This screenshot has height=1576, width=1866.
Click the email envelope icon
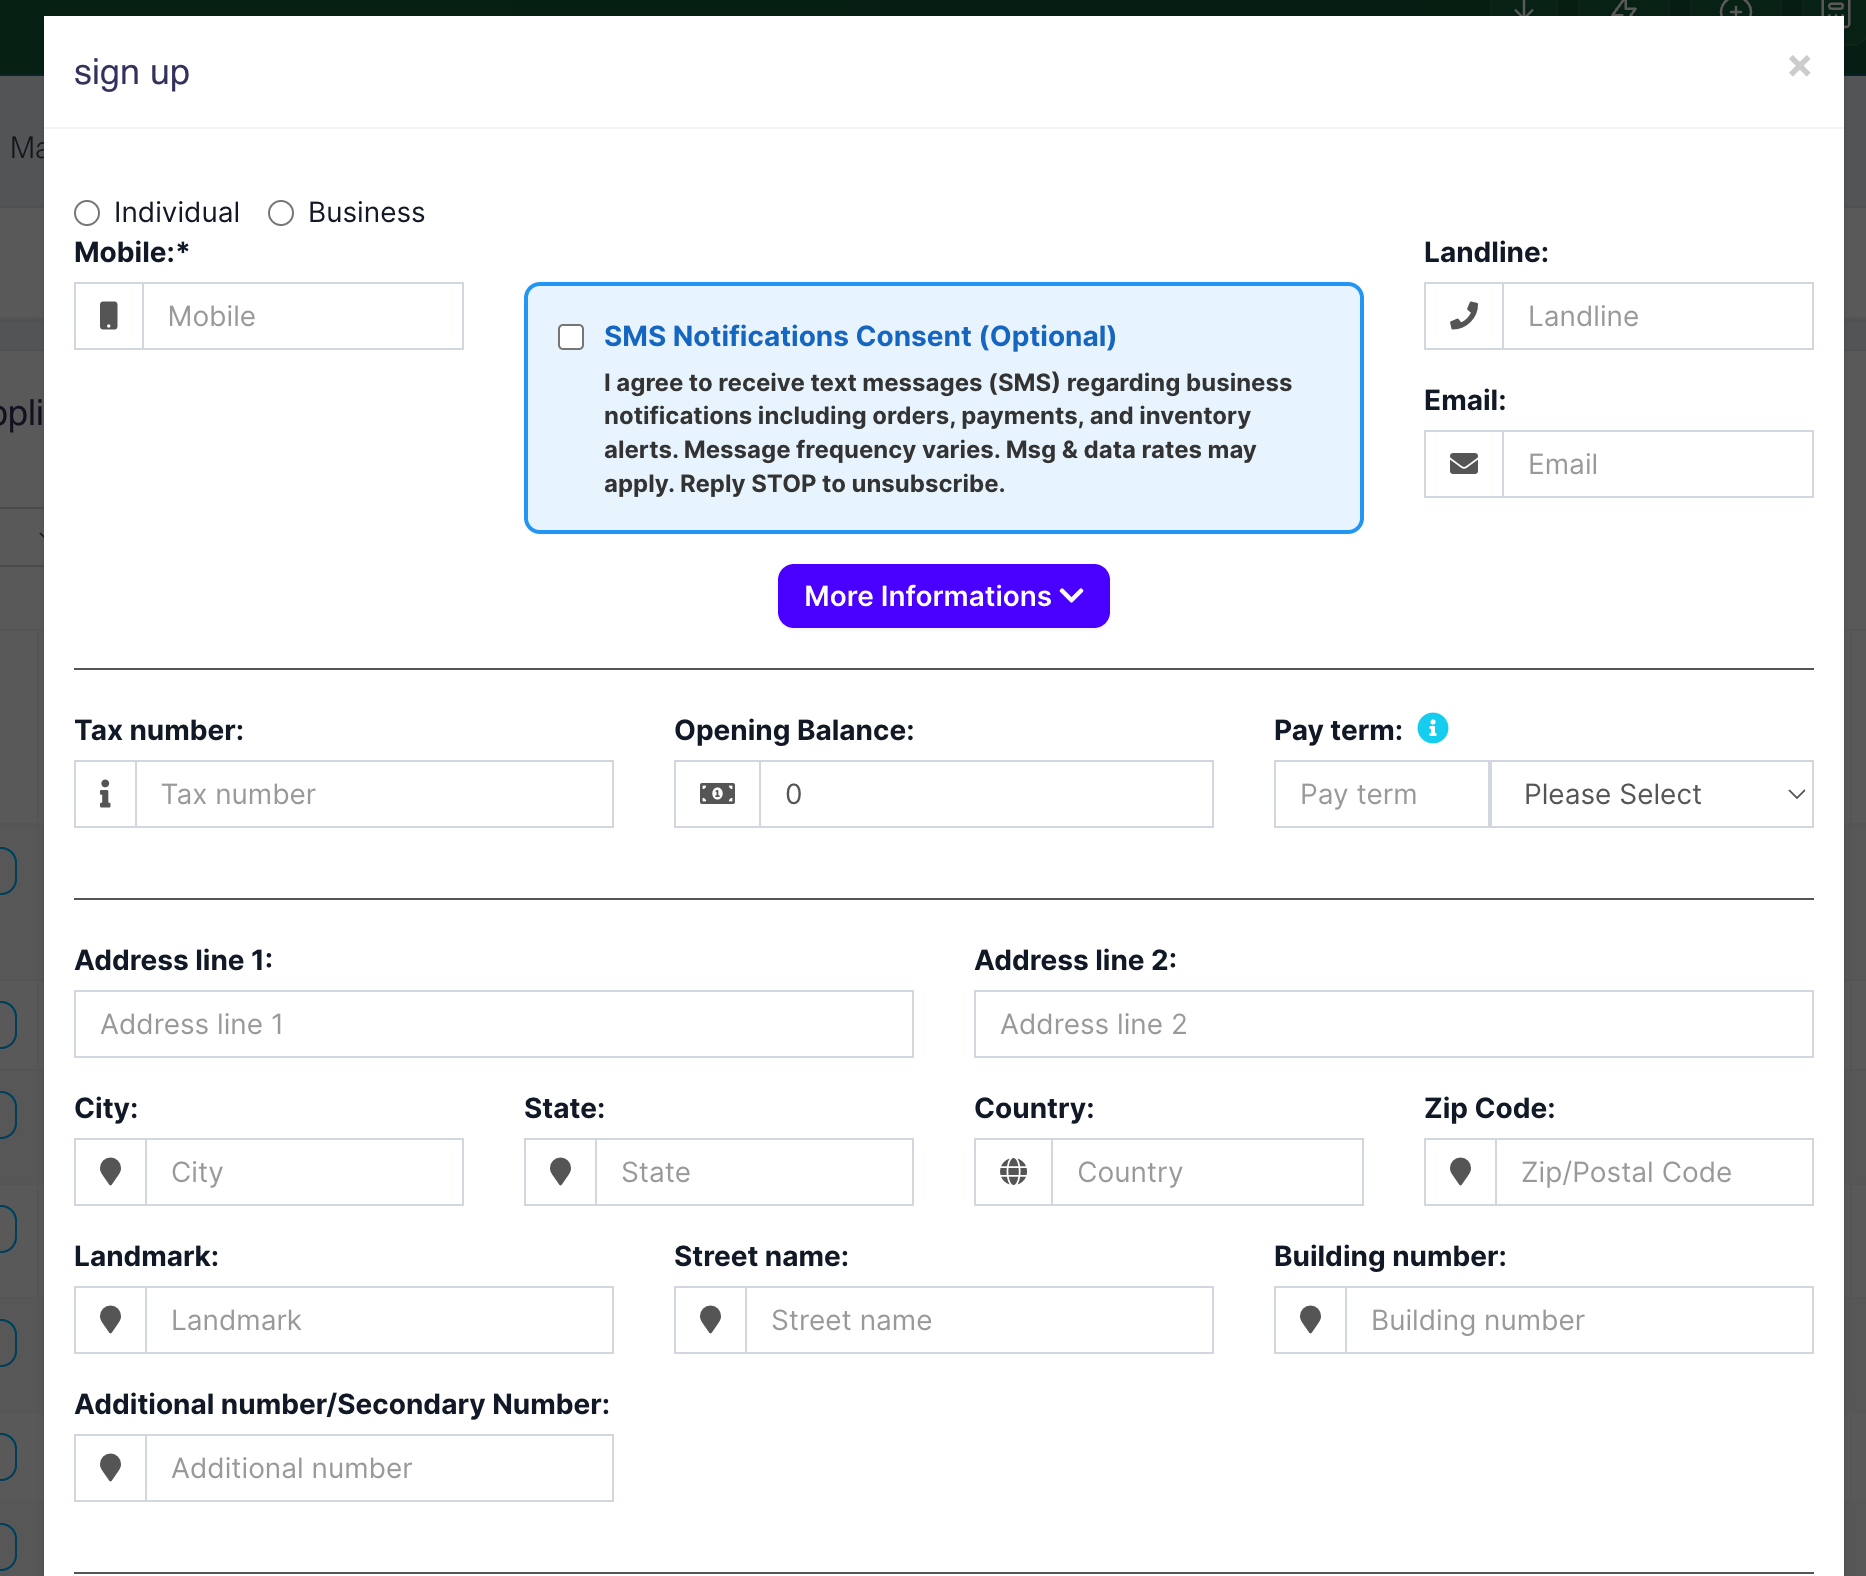tap(1463, 464)
